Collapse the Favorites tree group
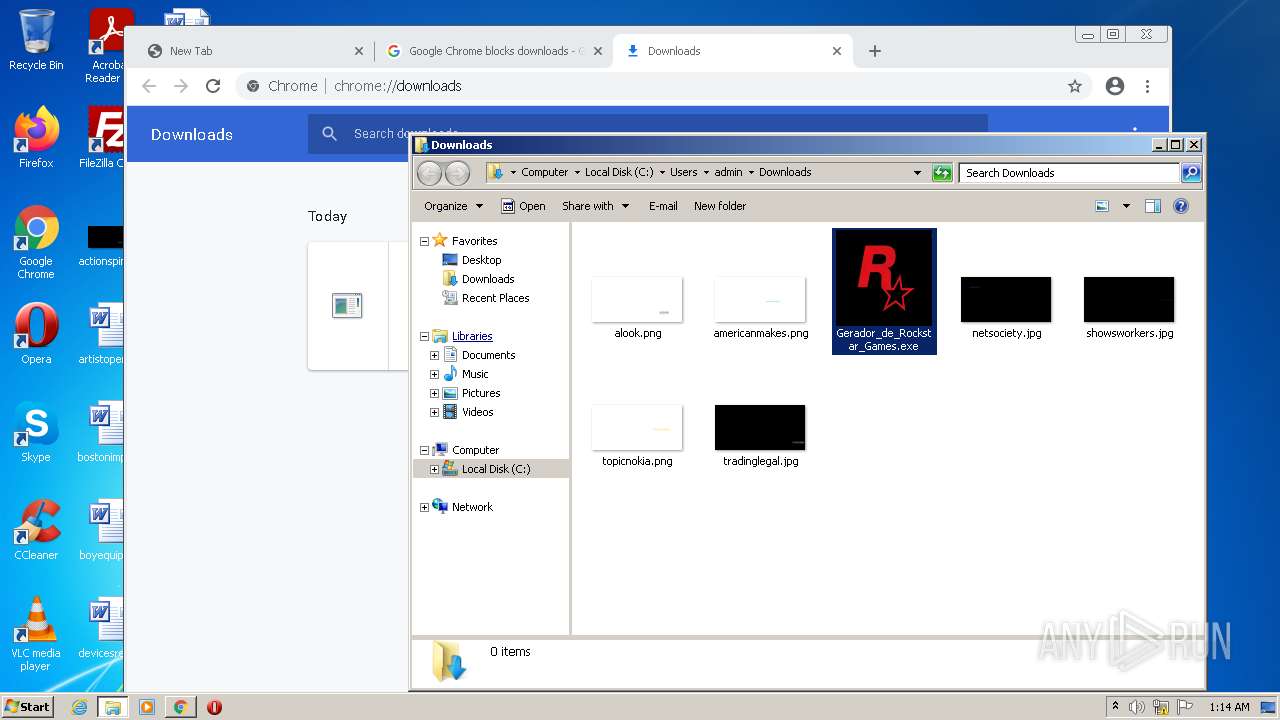This screenshot has height=720, width=1280. [424, 241]
